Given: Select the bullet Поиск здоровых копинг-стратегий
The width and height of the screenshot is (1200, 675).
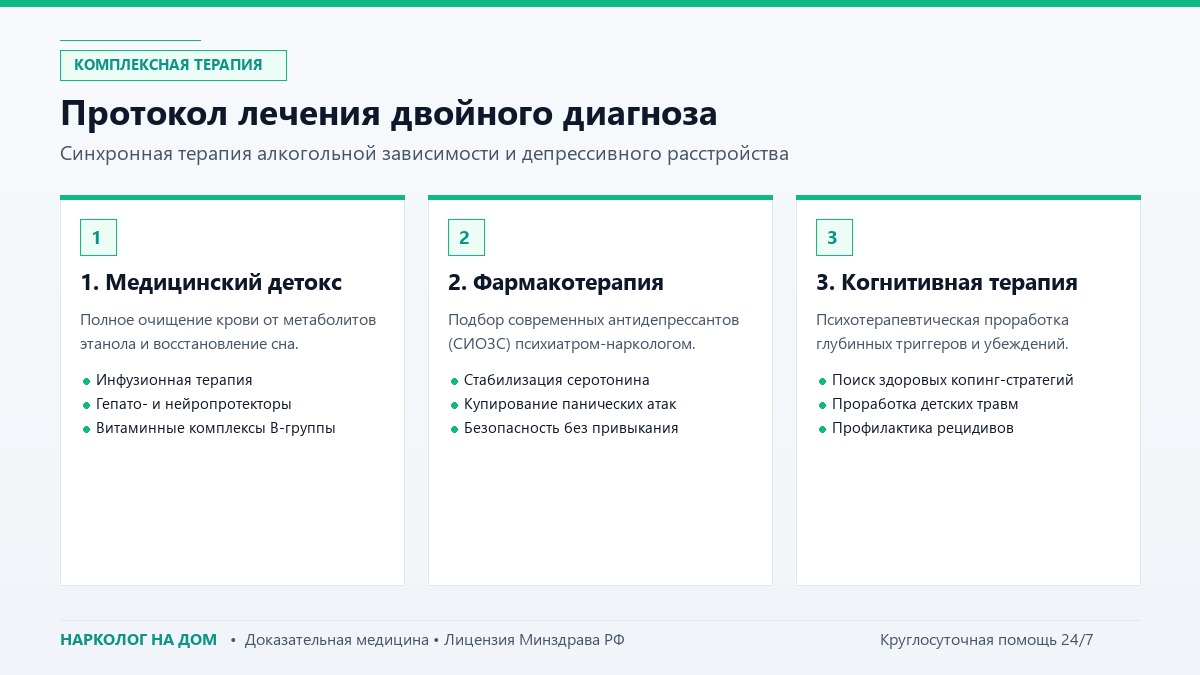Looking at the screenshot, I should [x=953, y=380].
